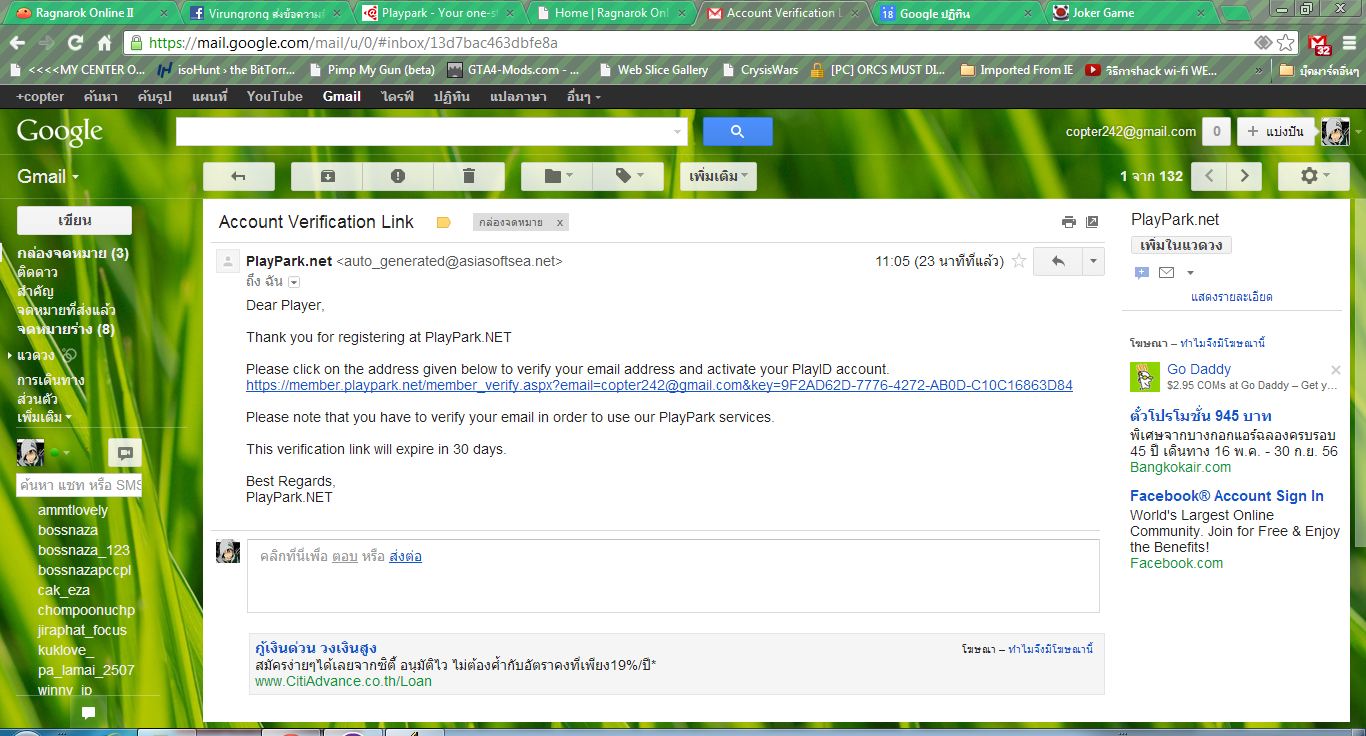Expand the แวดวง circles section

coord(10,355)
